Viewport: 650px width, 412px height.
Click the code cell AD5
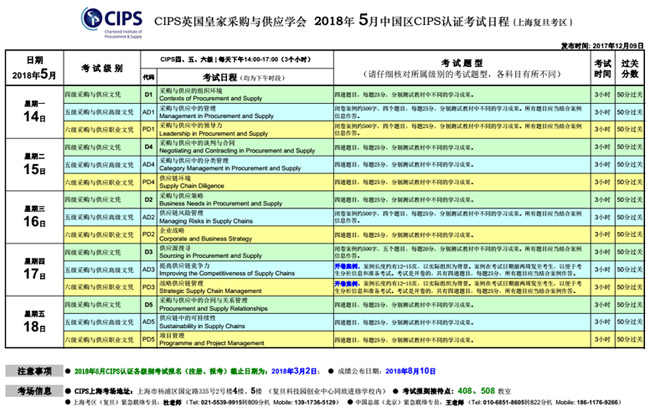[x=149, y=322]
